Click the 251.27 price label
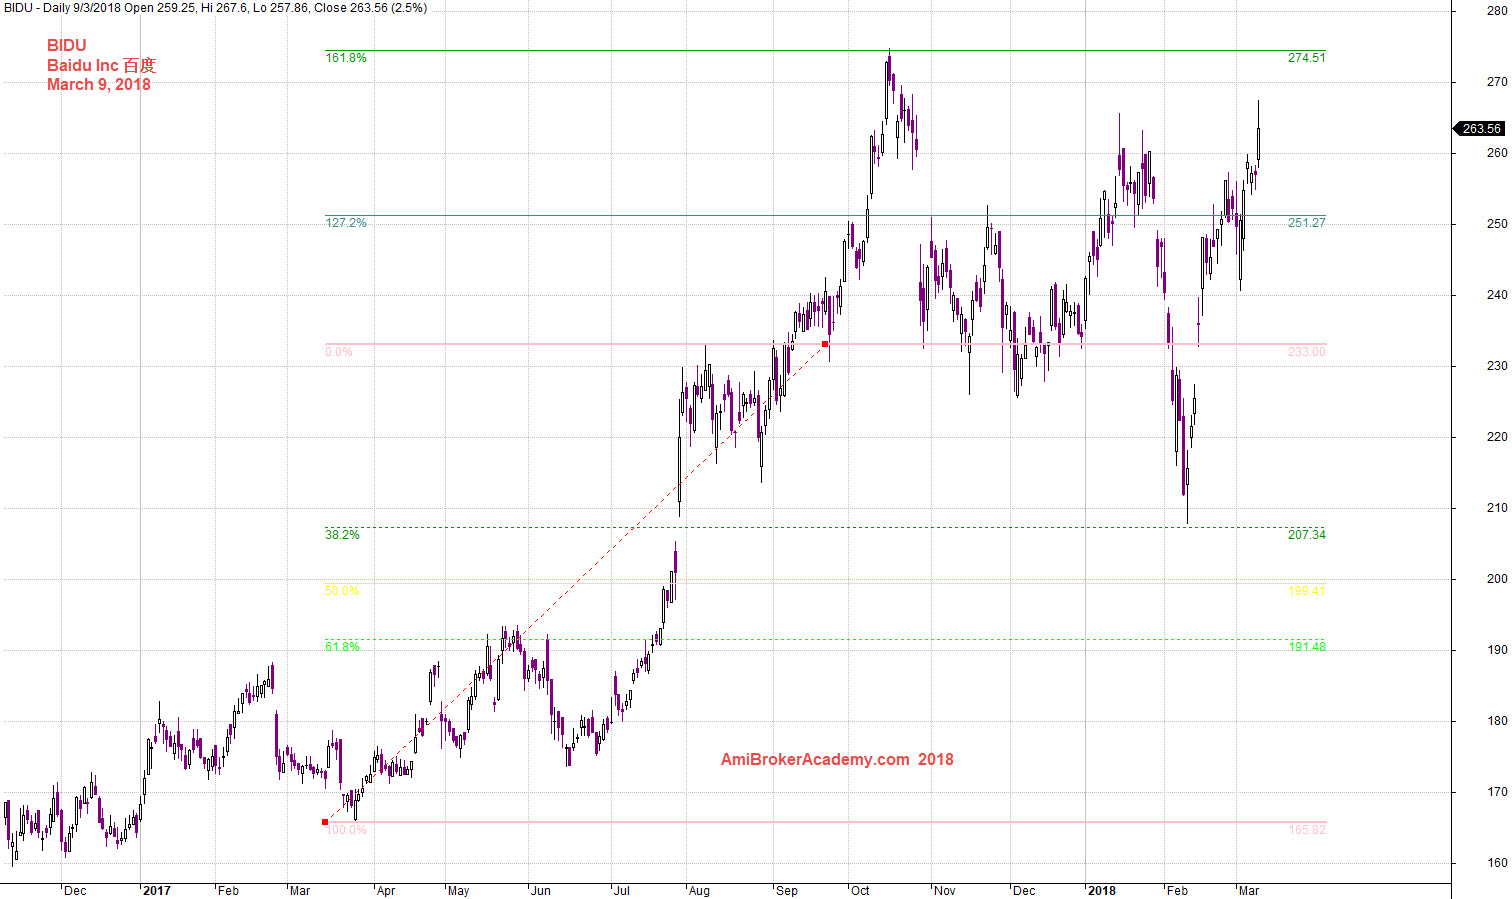 coord(1306,223)
